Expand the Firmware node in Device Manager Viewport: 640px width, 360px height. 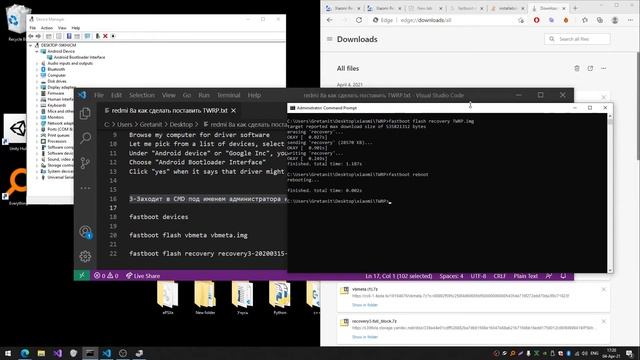coord(37,93)
